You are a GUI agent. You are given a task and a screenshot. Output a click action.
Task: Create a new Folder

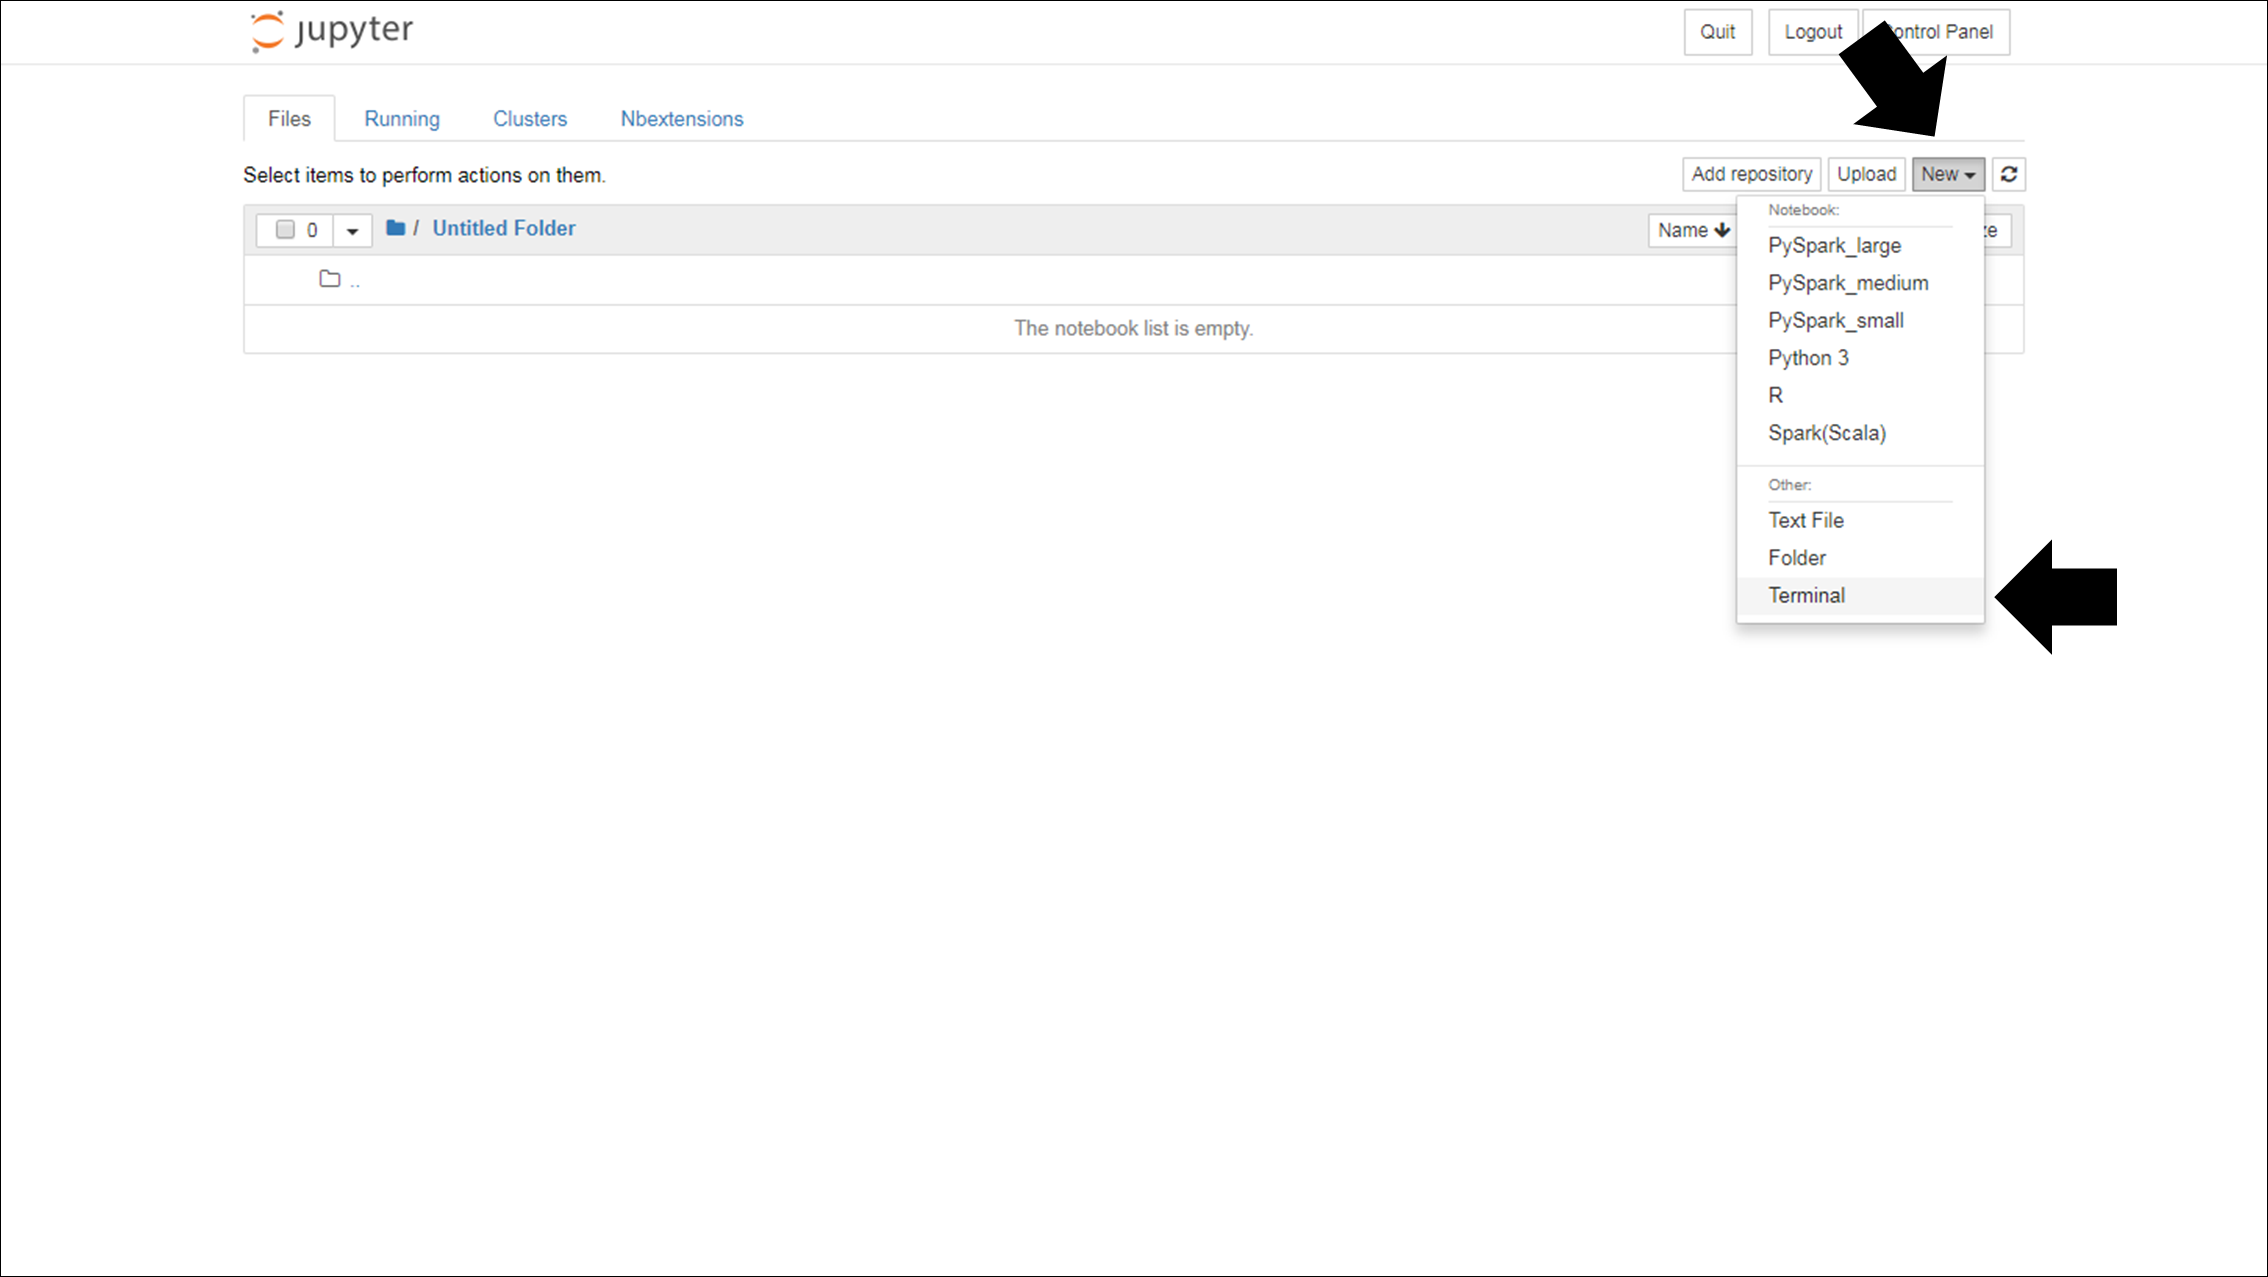(1860, 559)
